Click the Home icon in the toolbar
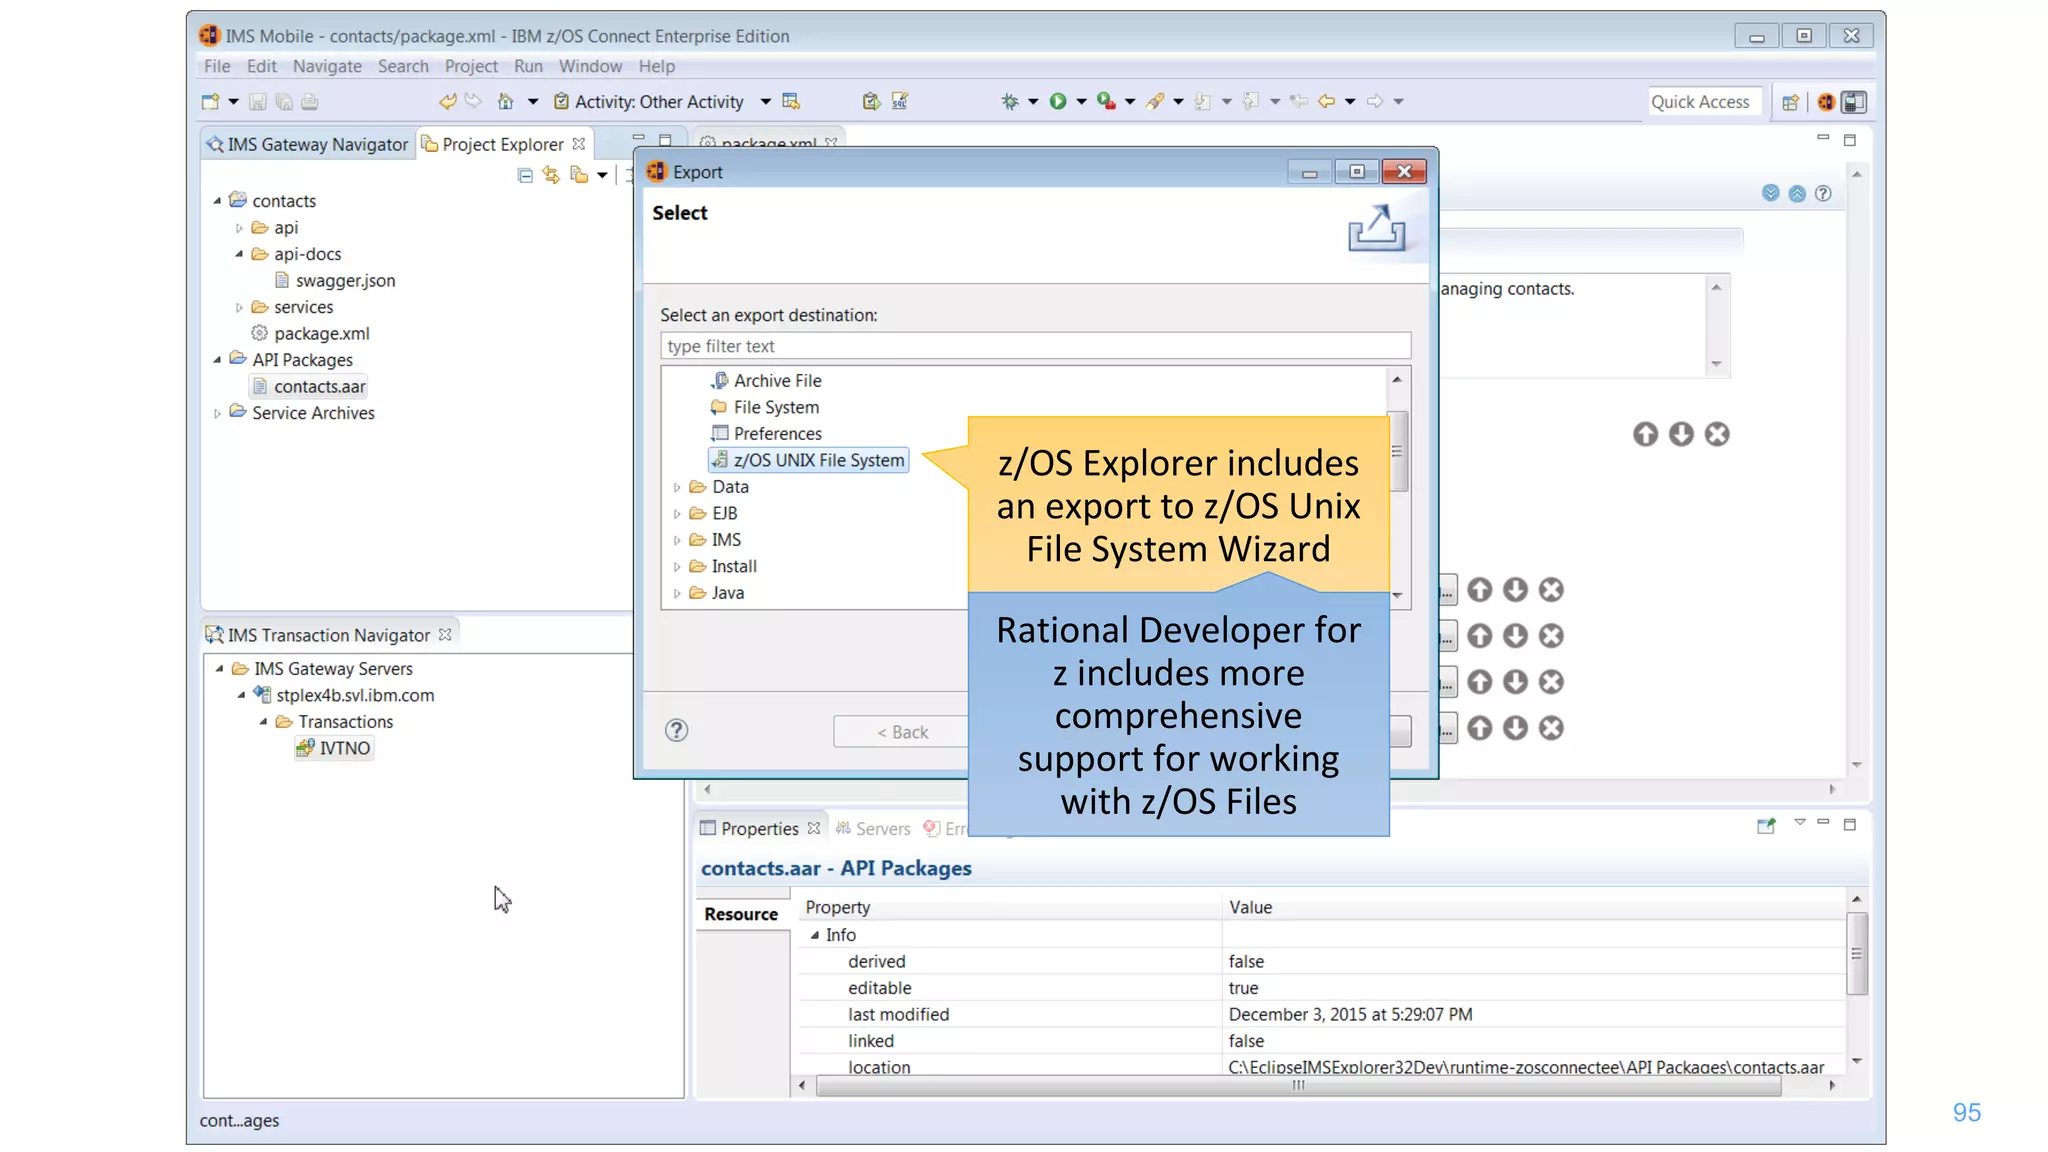 click(x=506, y=101)
